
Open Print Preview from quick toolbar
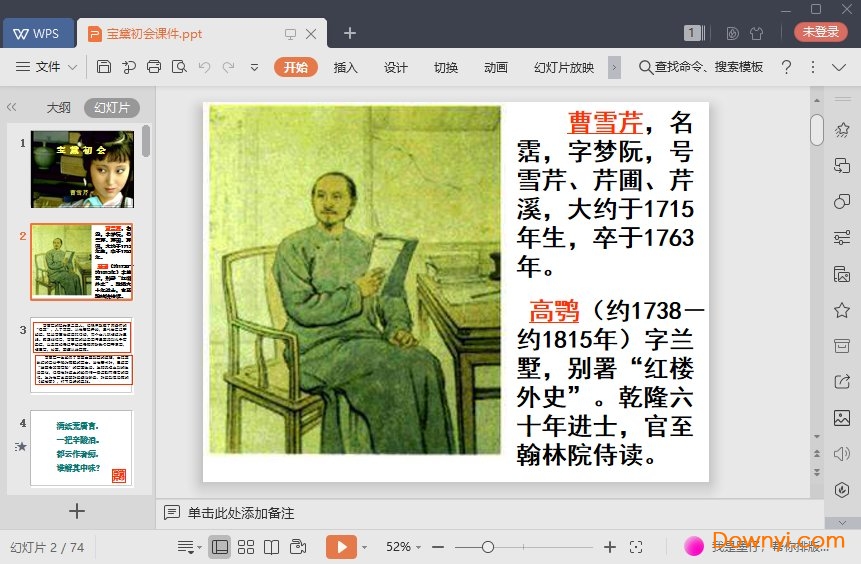click(x=179, y=67)
